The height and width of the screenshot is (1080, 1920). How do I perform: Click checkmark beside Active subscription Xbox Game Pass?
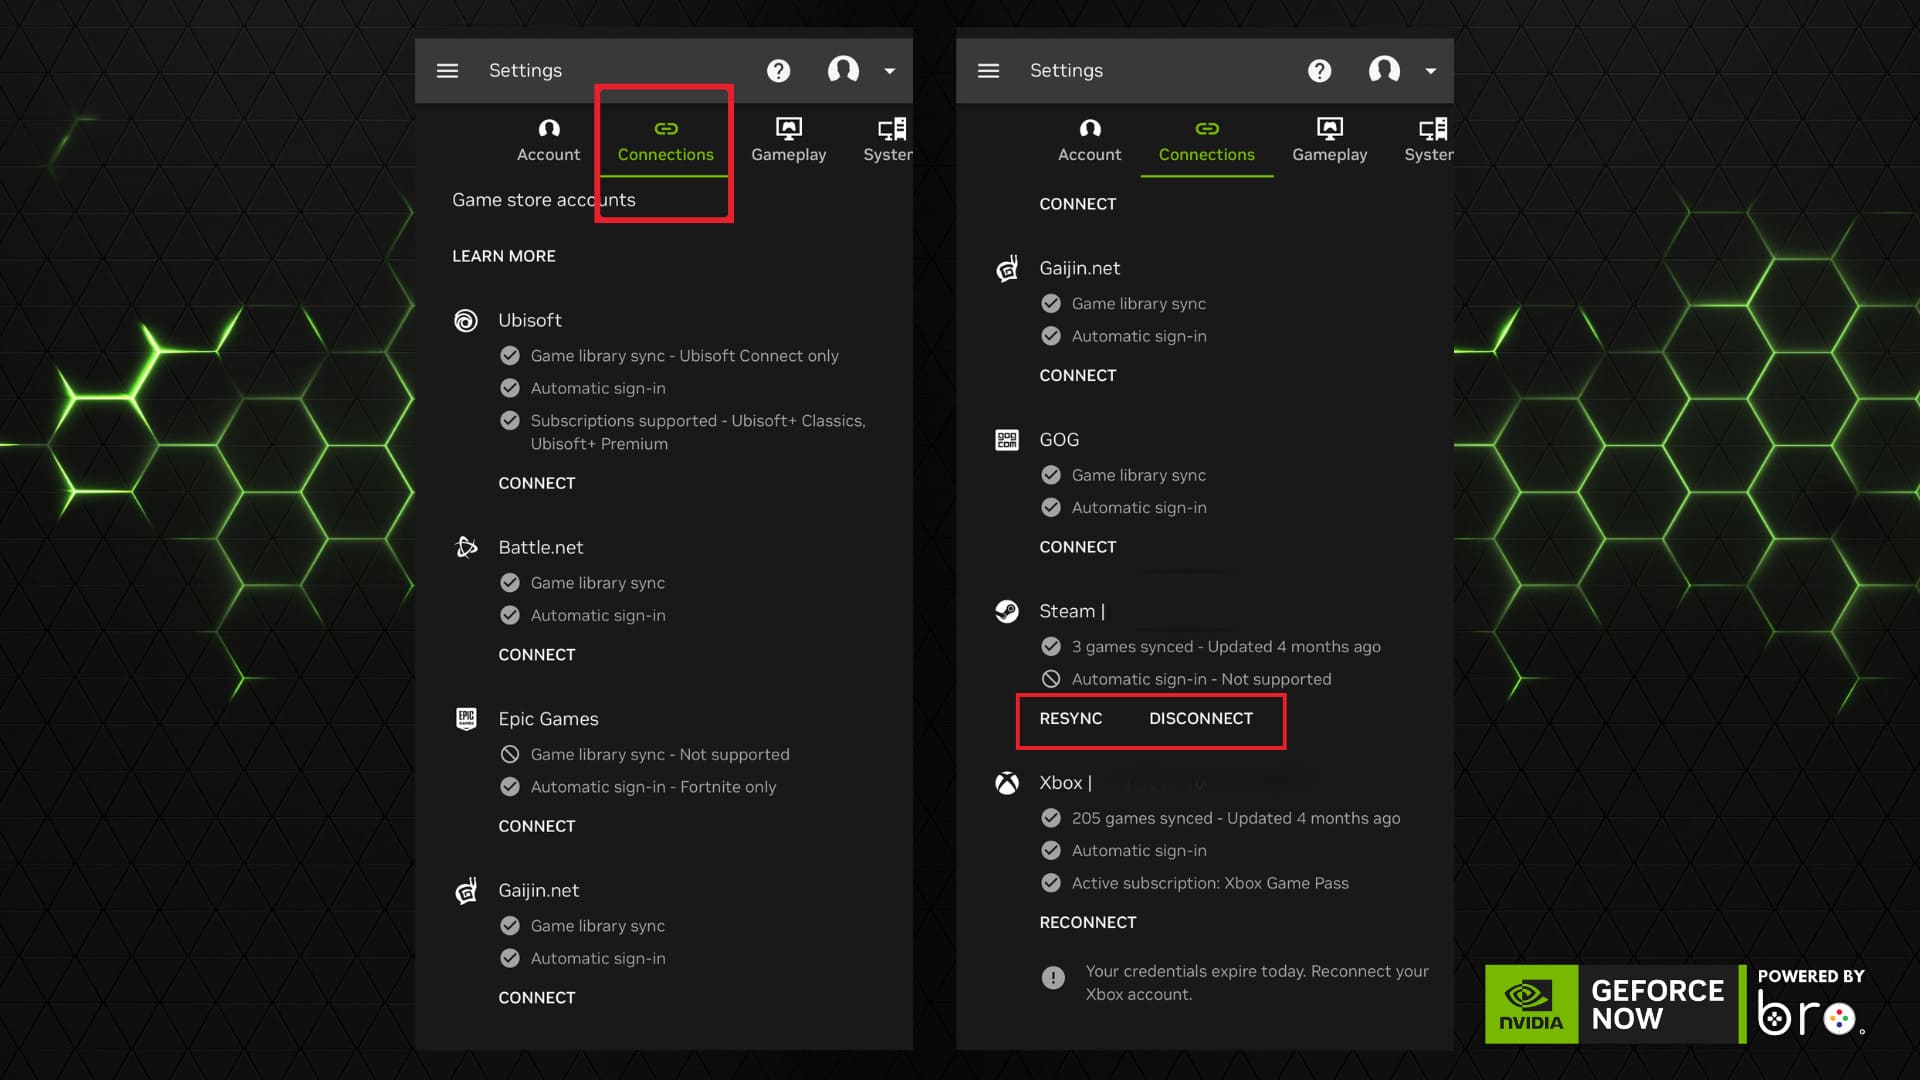(x=1050, y=883)
